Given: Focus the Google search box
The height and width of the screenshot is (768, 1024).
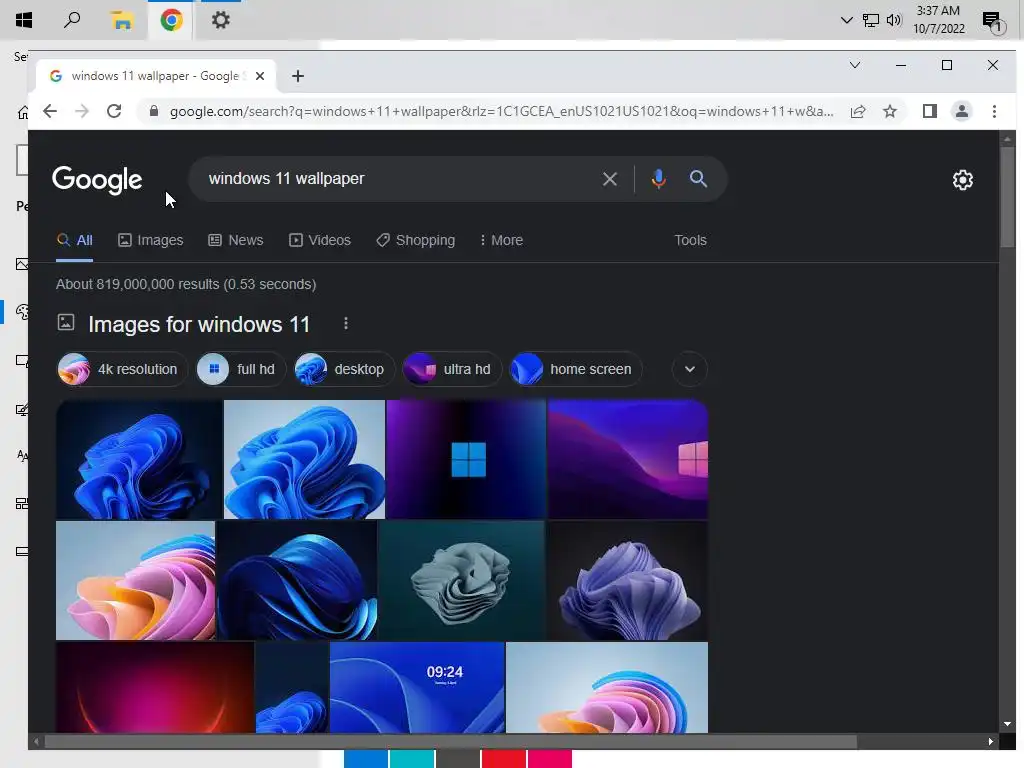Looking at the screenshot, I should [398, 179].
